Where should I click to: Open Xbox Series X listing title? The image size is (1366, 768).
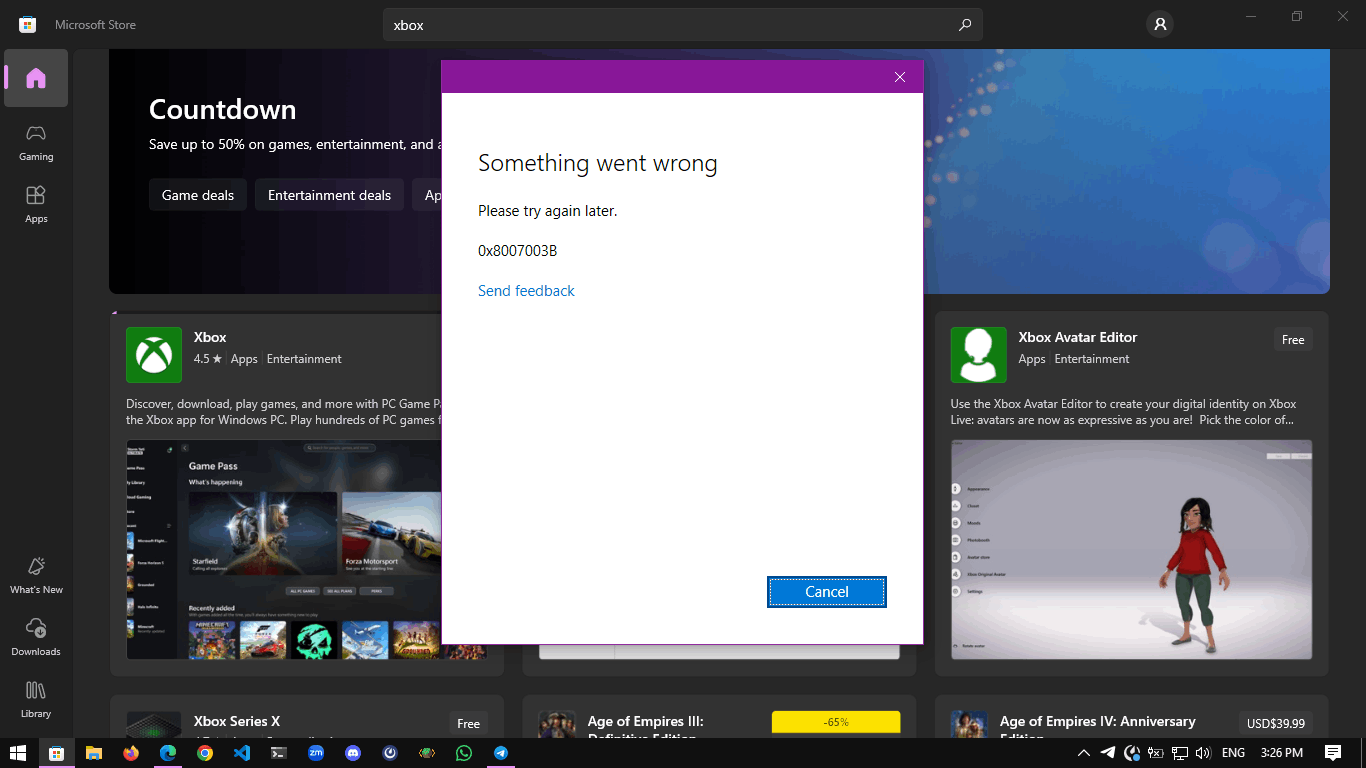pos(237,721)
